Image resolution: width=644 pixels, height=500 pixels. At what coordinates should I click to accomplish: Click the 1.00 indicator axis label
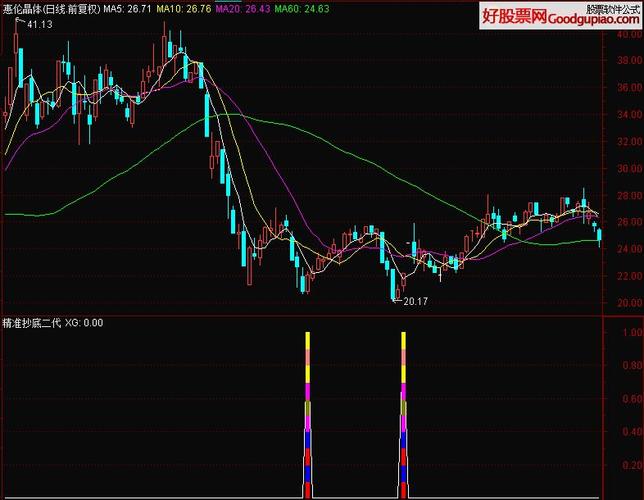[x=632, y=332]
